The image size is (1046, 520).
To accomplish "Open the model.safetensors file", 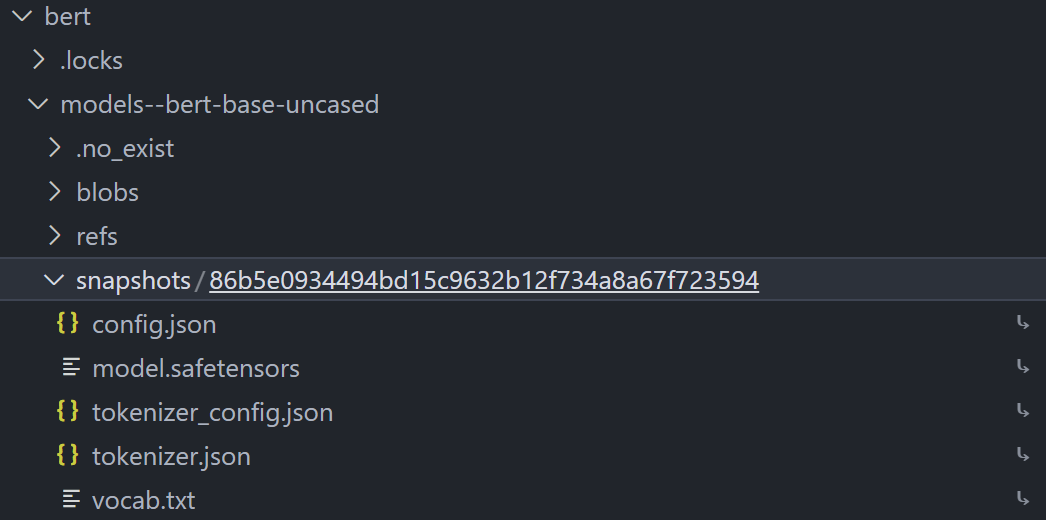I will (x=196, y=368).
